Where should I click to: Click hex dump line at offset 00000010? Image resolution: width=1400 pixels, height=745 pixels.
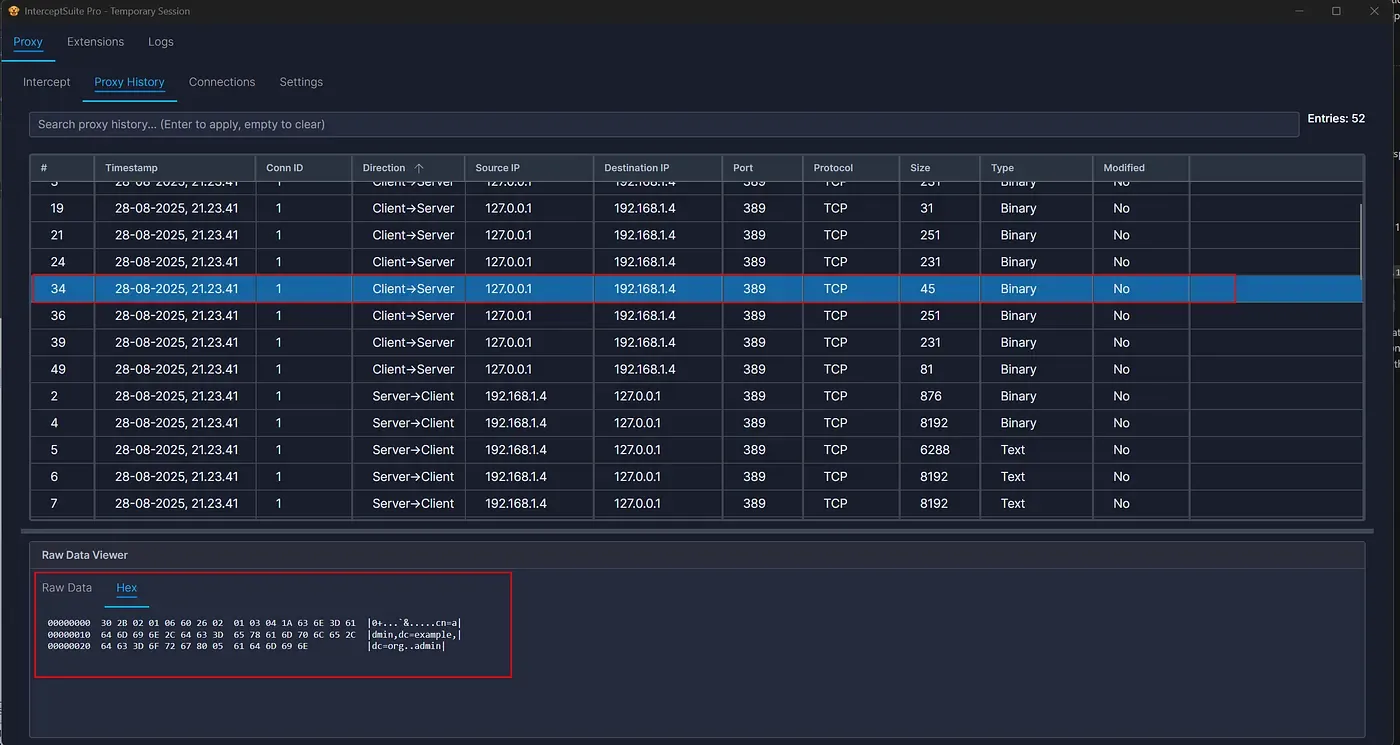254,635
